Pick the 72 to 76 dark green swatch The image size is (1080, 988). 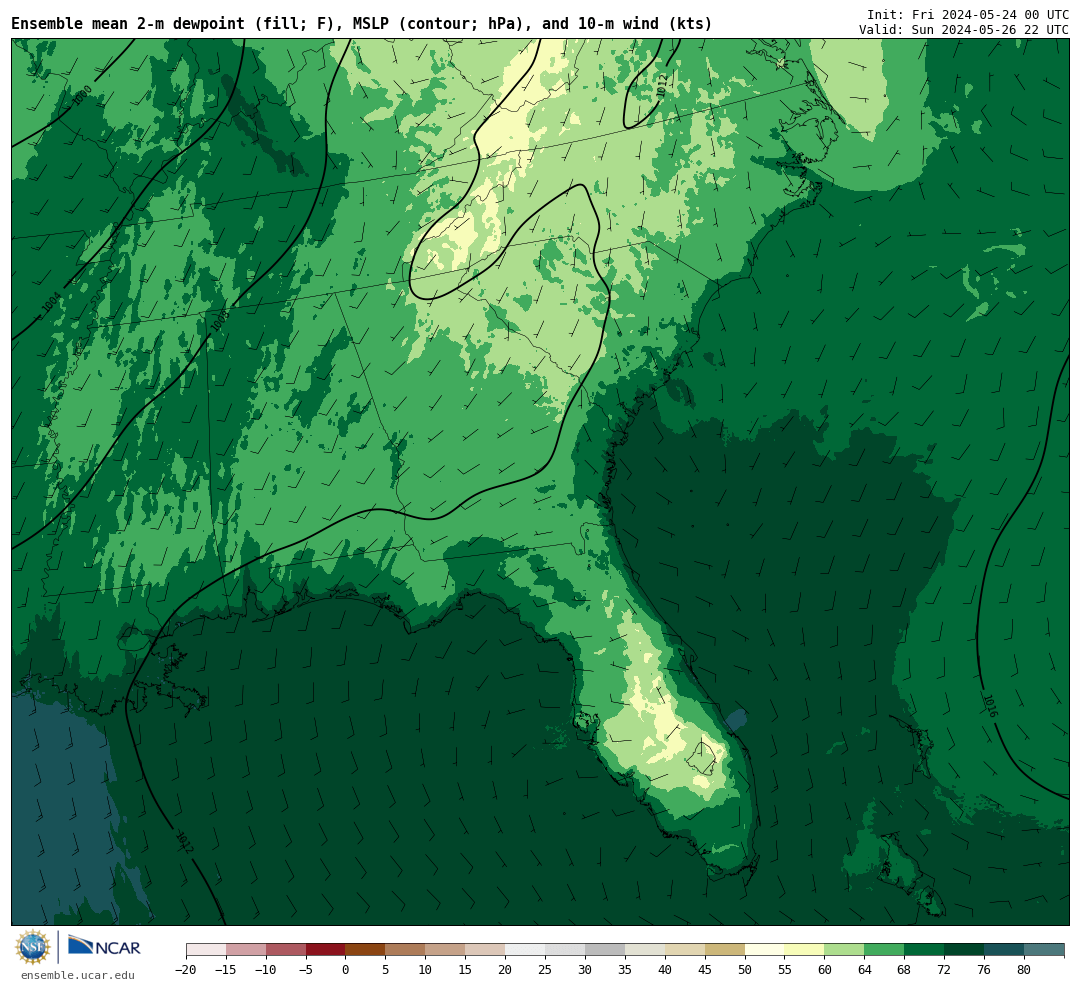[x=965, y=950]
